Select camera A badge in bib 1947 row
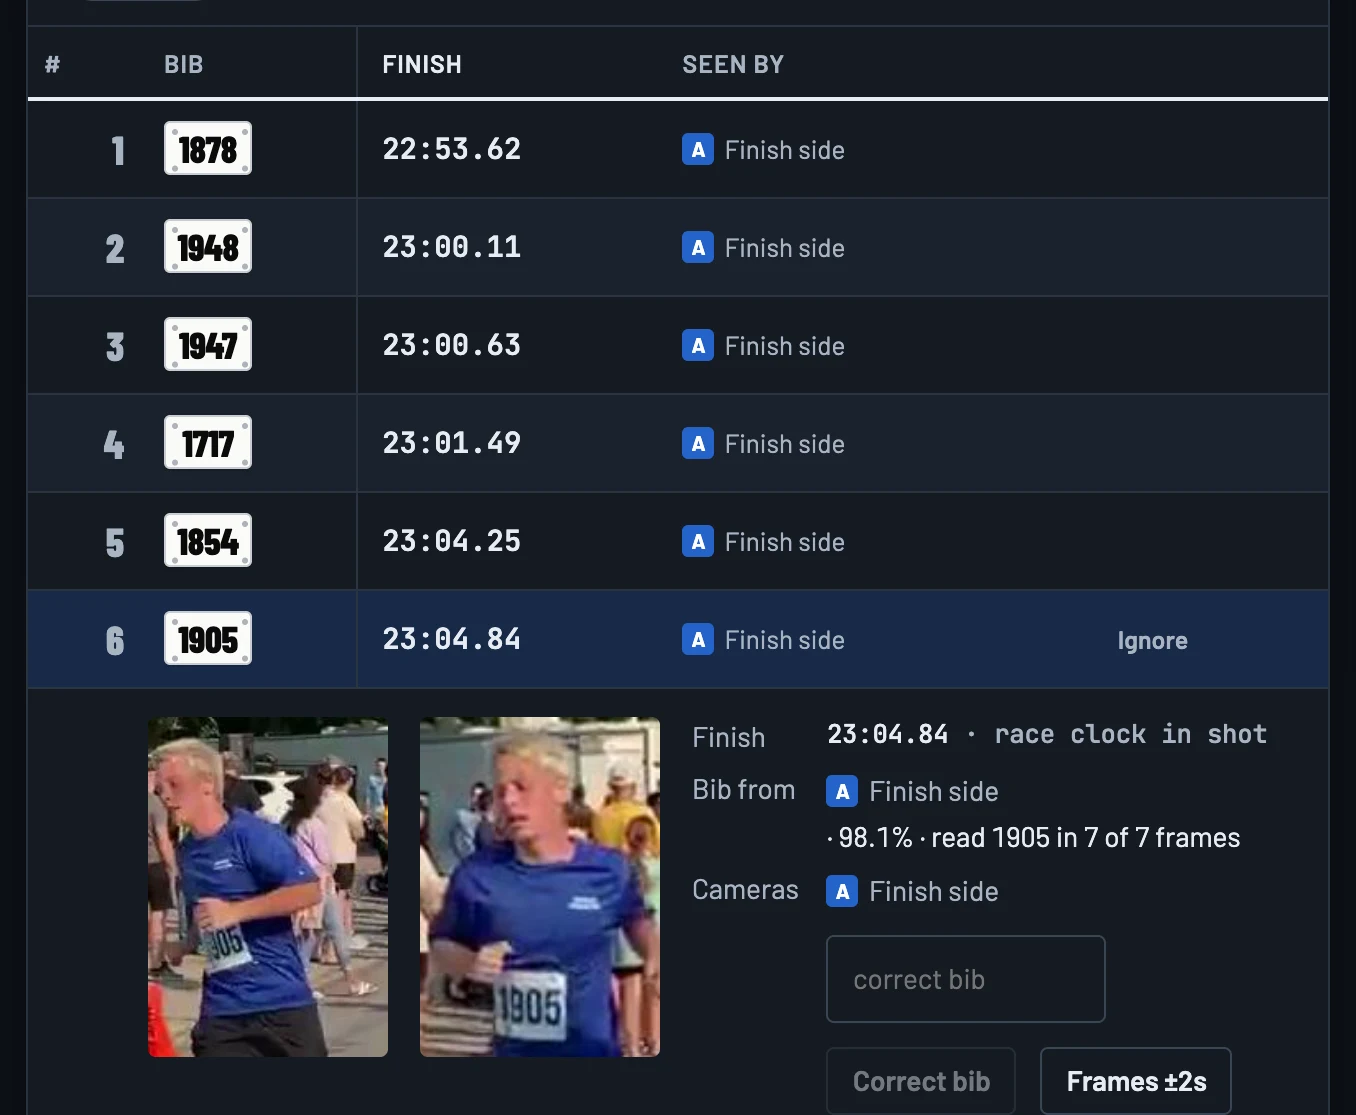 [698, 345]
